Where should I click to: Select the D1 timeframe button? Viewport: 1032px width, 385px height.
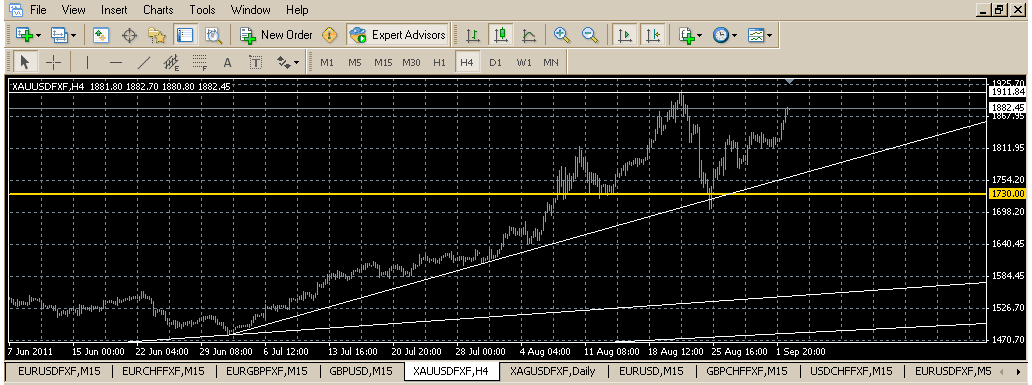496,63
